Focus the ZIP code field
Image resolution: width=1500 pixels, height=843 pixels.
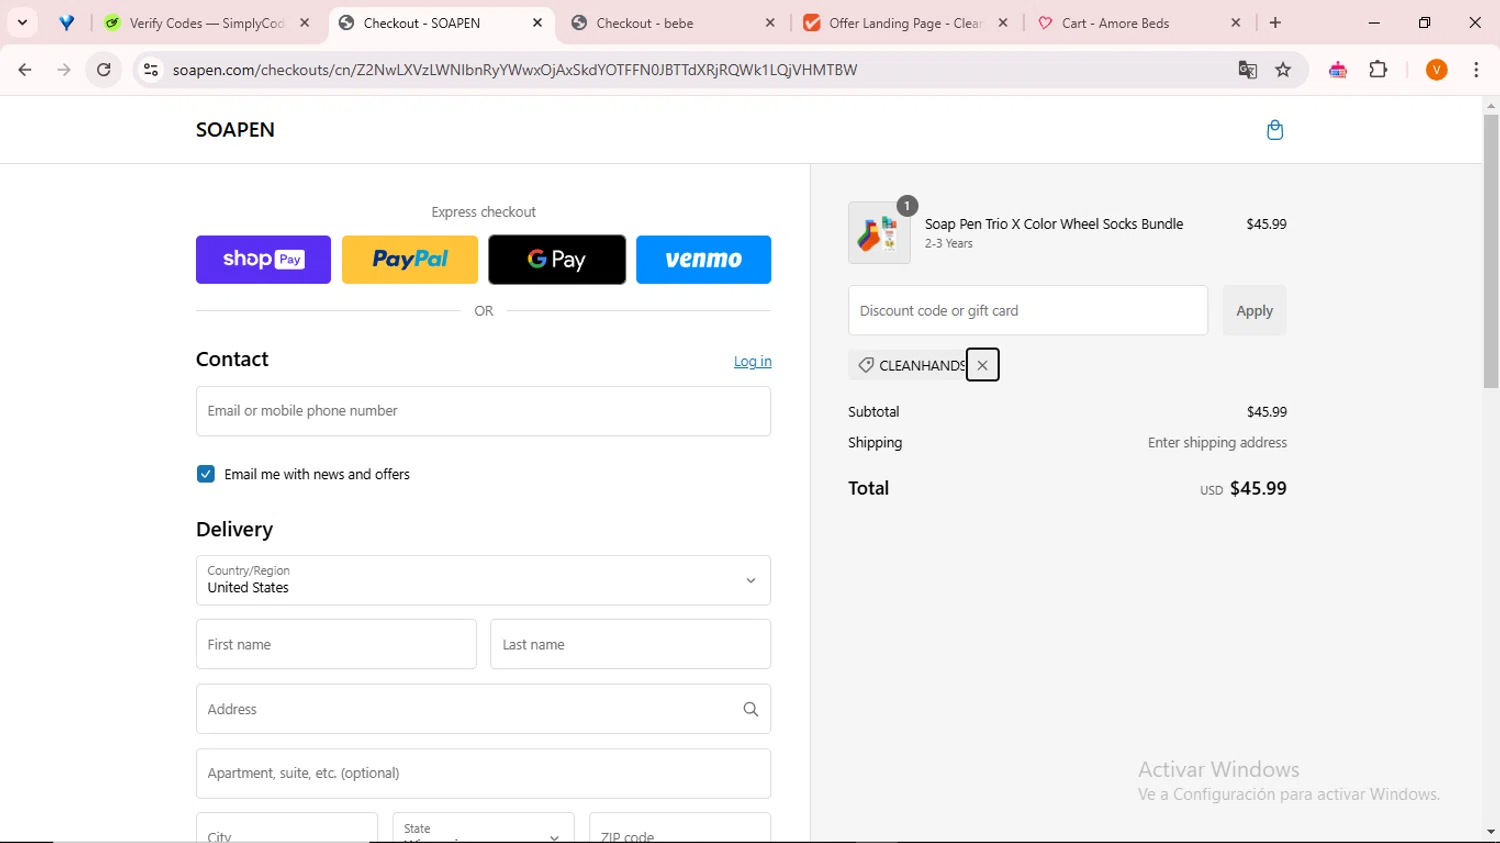point(680,828)
